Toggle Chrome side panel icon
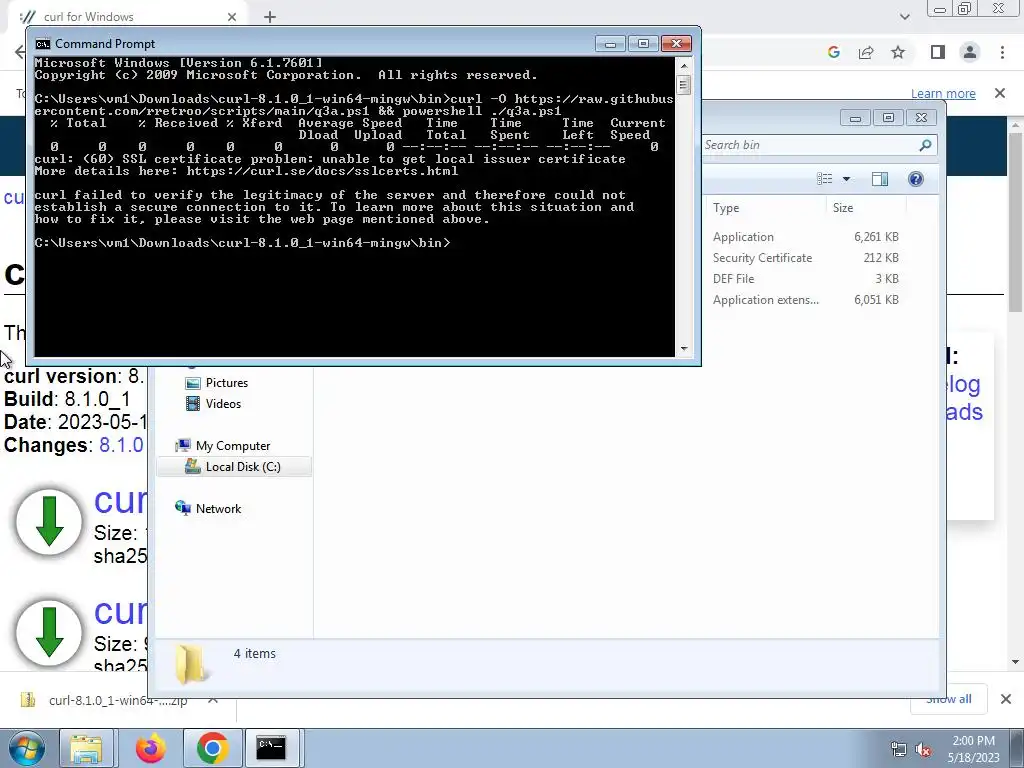This screenshot has height=768, width=1024. point(938,52)
